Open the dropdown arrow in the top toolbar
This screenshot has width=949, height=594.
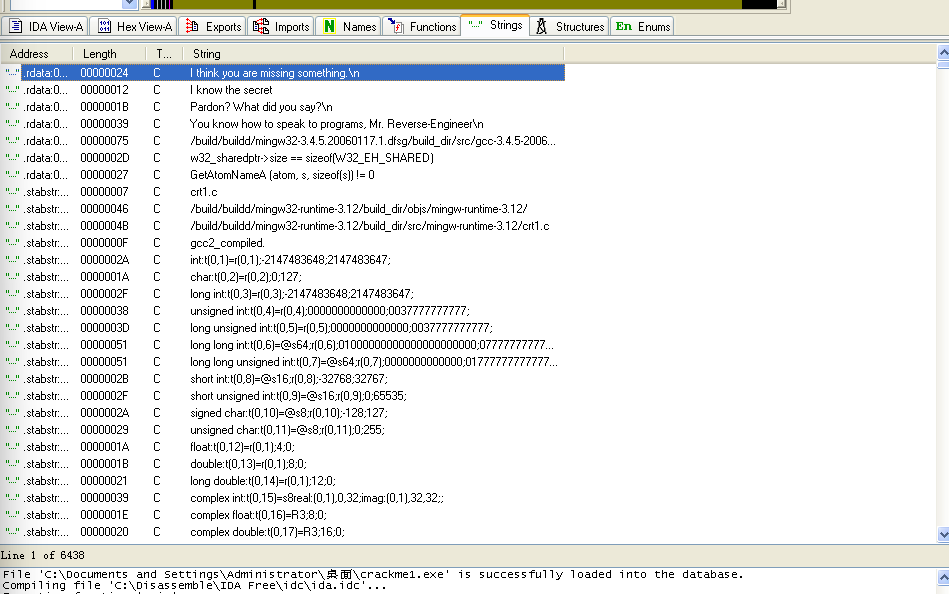[x=130, y=4]
